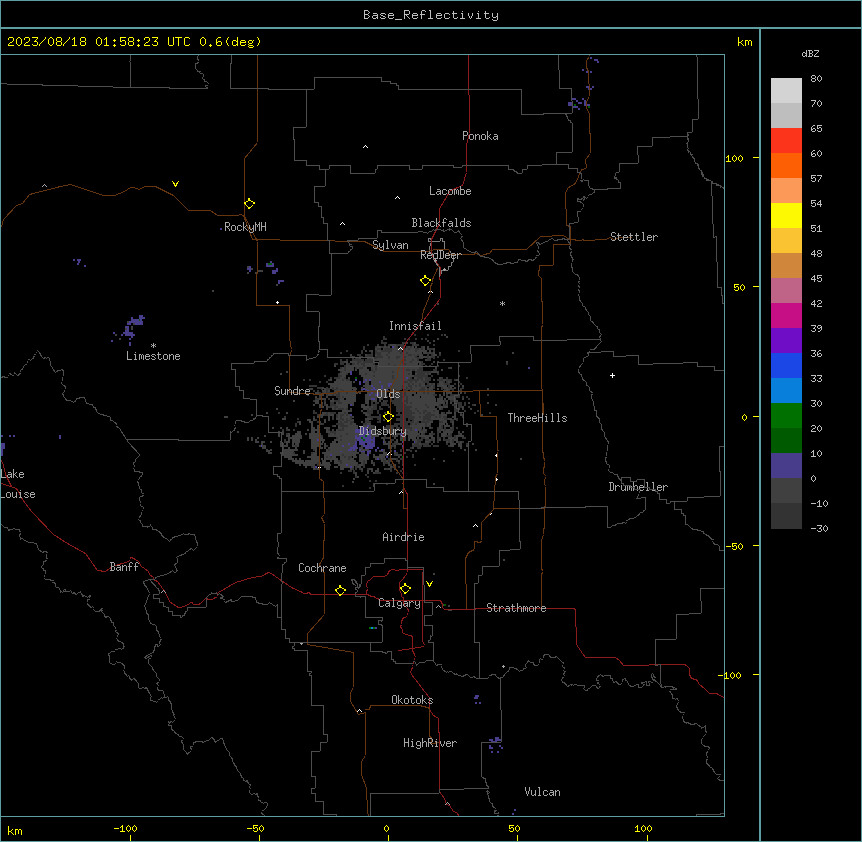Click the yellow V marker east of Calgary
This screenshot has height=842, width=862.
(x=429, y=584)
